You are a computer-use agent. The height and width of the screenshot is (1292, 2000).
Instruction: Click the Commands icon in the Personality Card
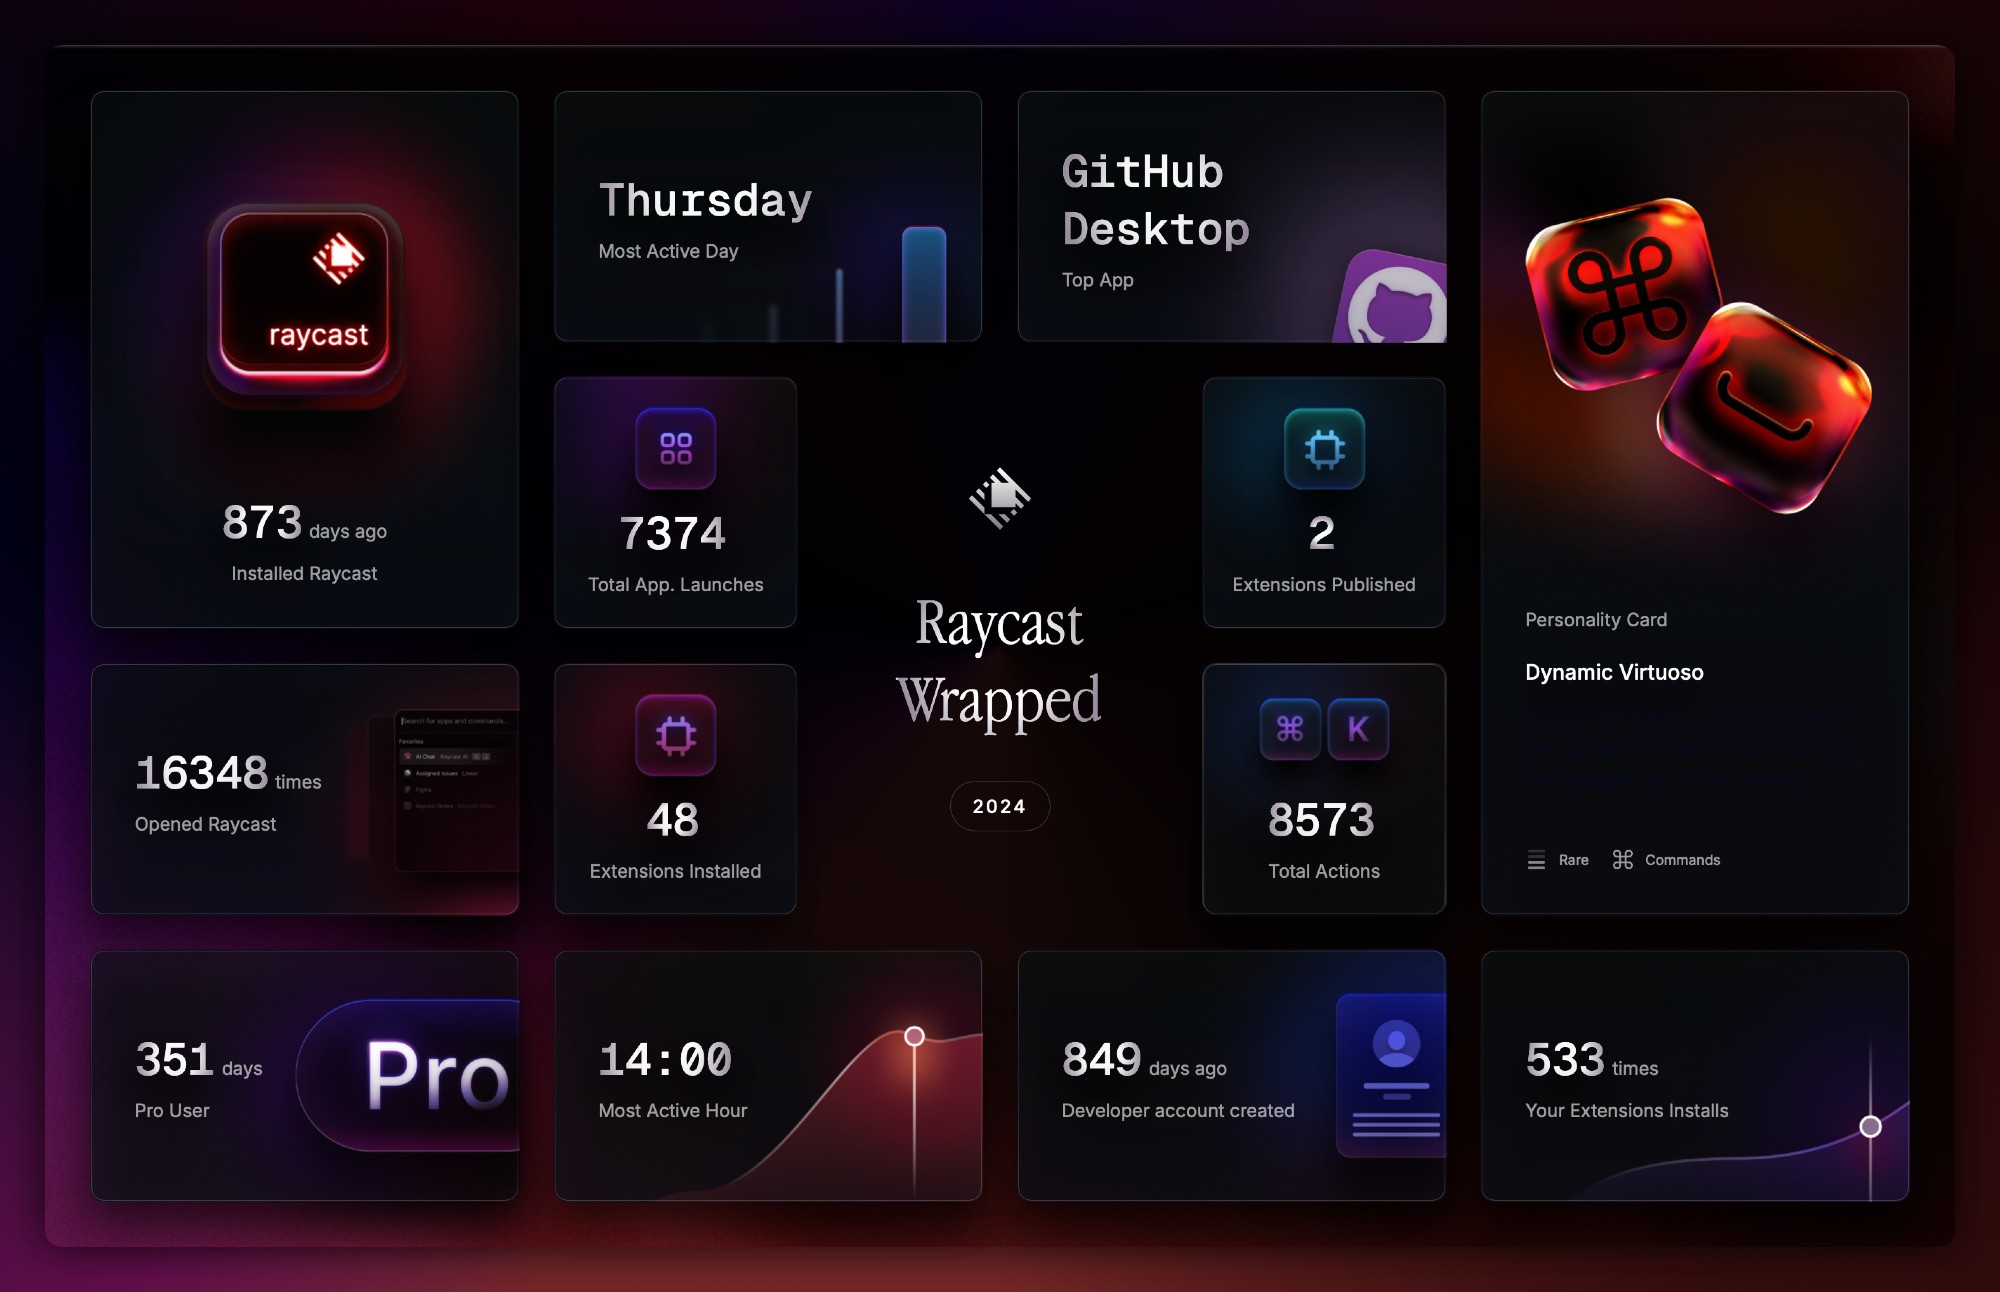[1623, 860]
